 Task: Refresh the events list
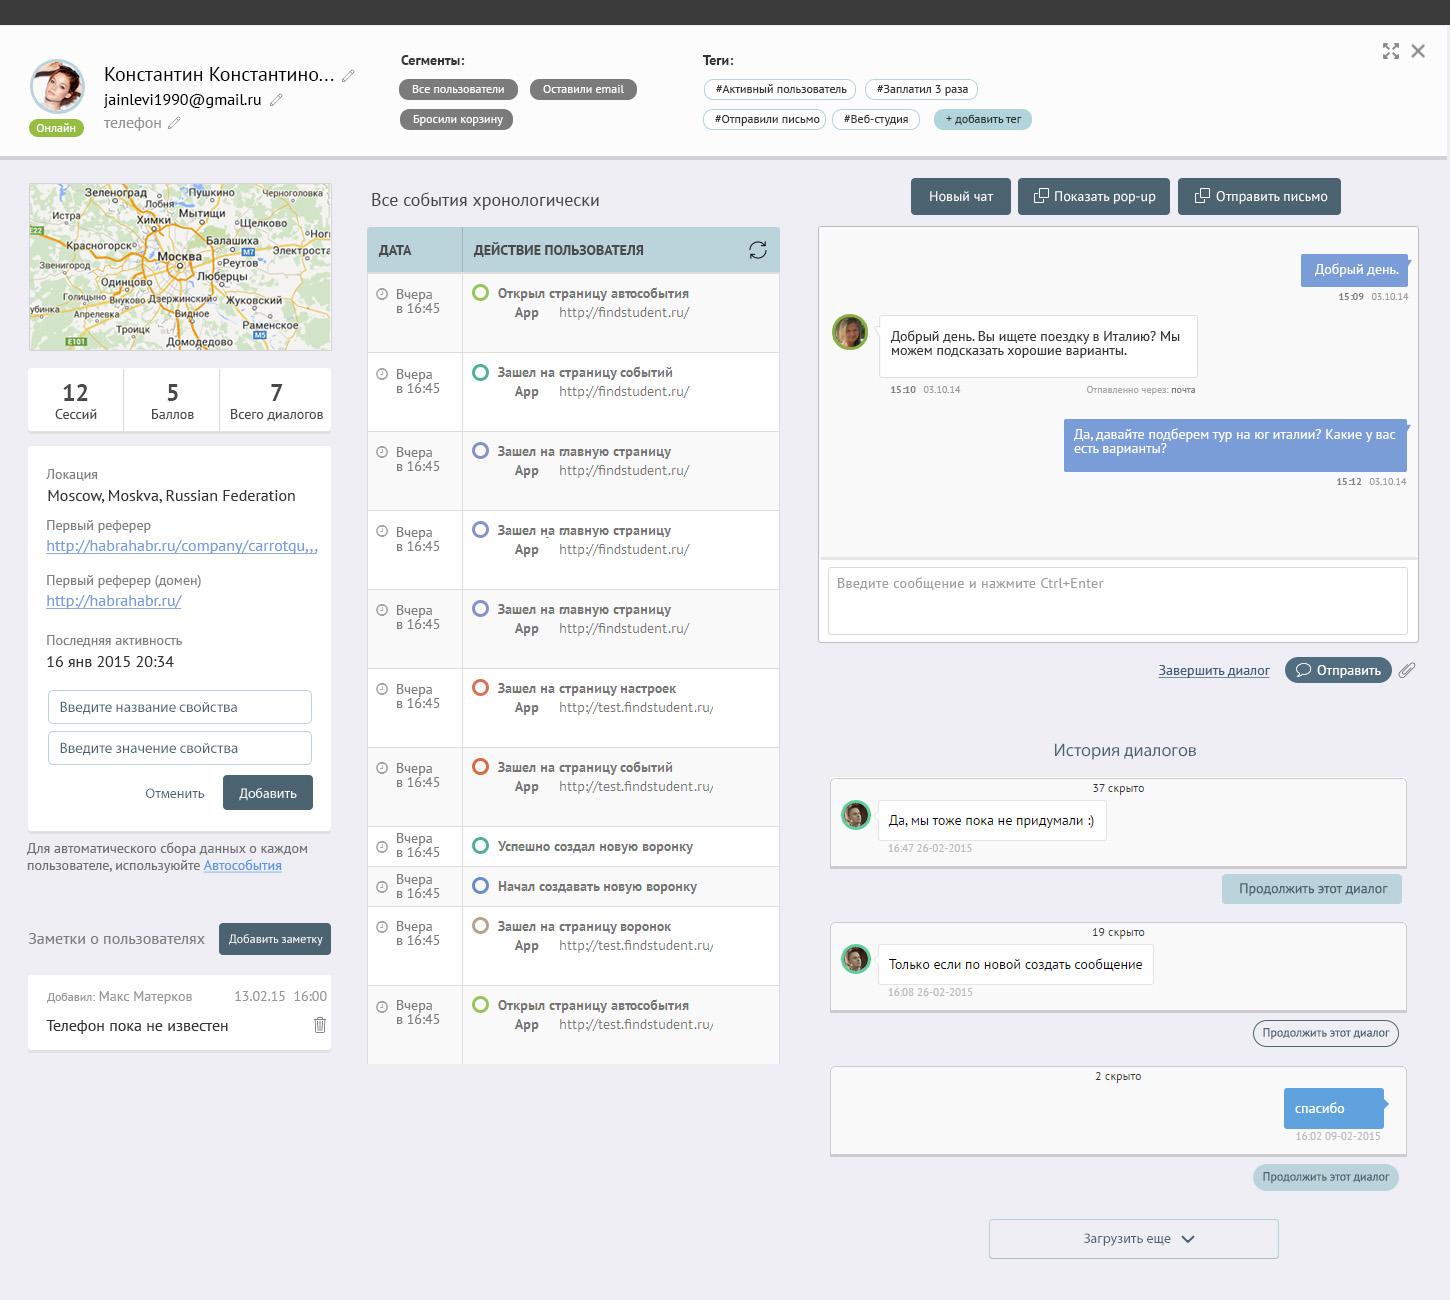tap(758, 250)
